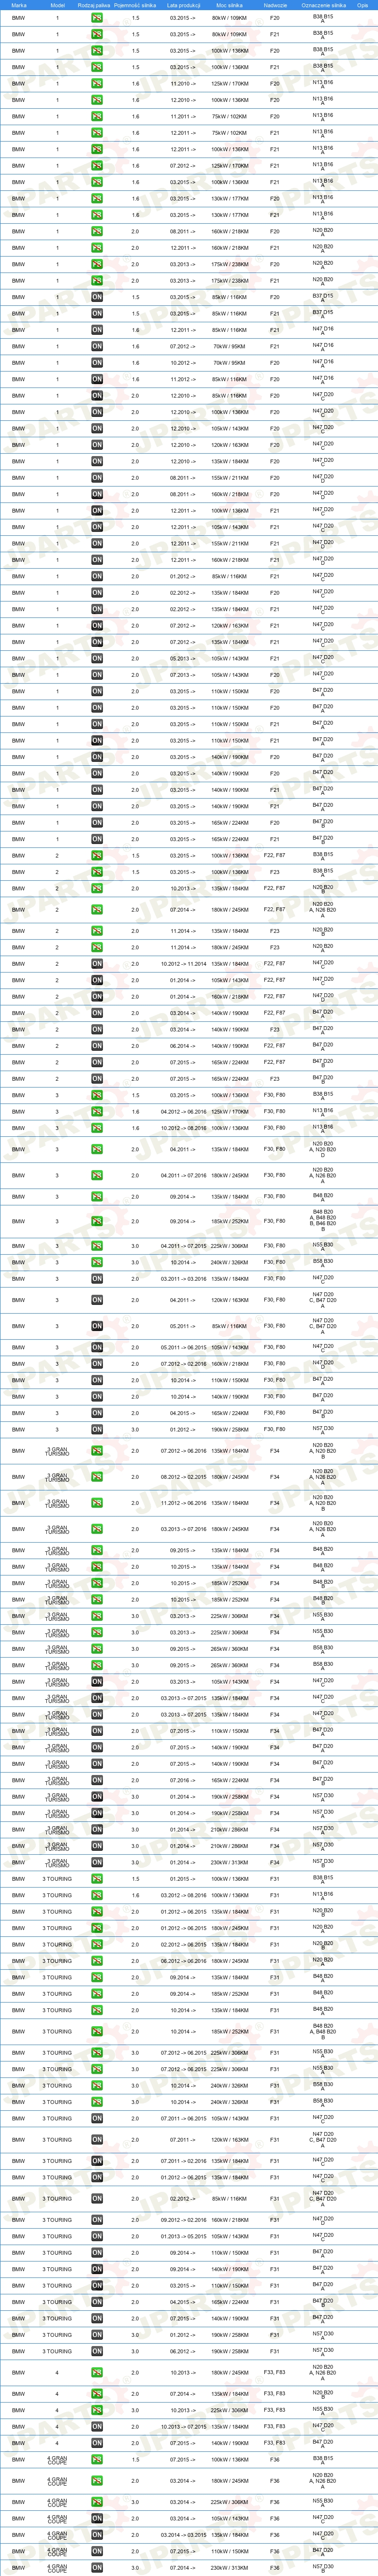
Task: Click petrol icon in 07.2012 125kW/170KM F21 row
Action: tap(97, 166)
